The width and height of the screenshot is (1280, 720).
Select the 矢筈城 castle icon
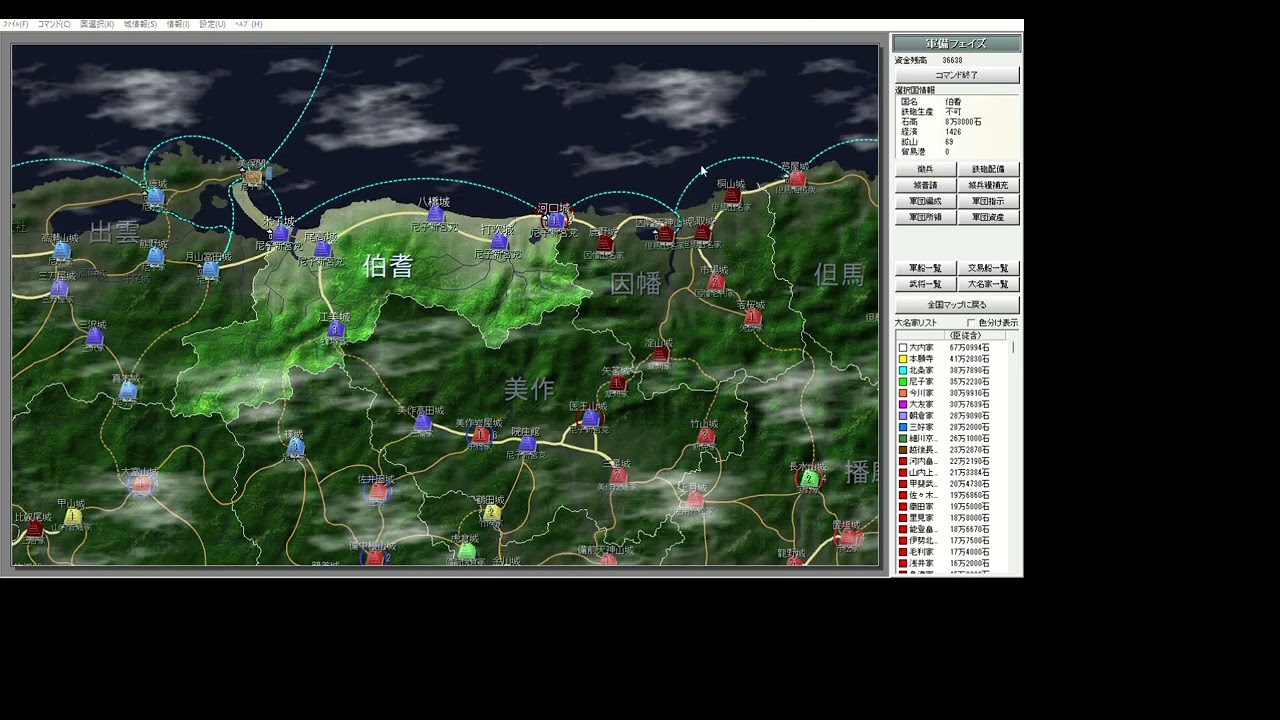(617, 383)
